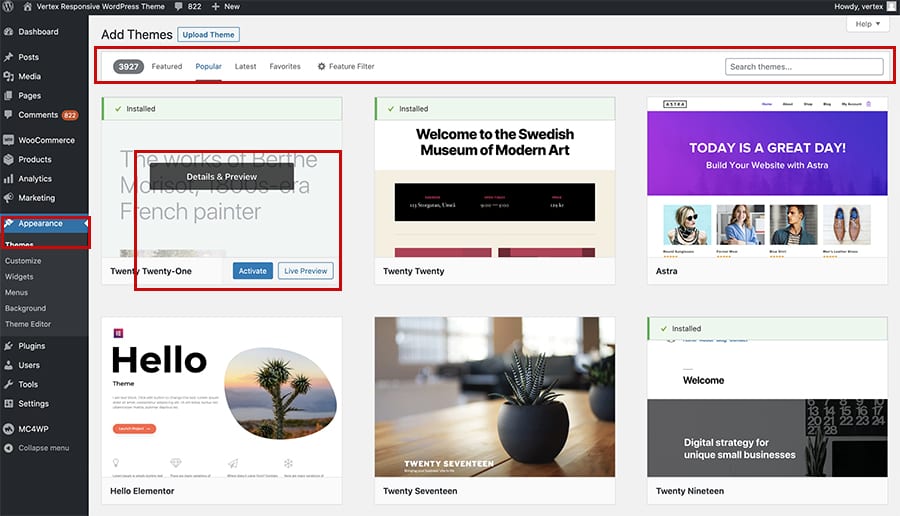Click the WooCommerce icon

click(9, 140)
